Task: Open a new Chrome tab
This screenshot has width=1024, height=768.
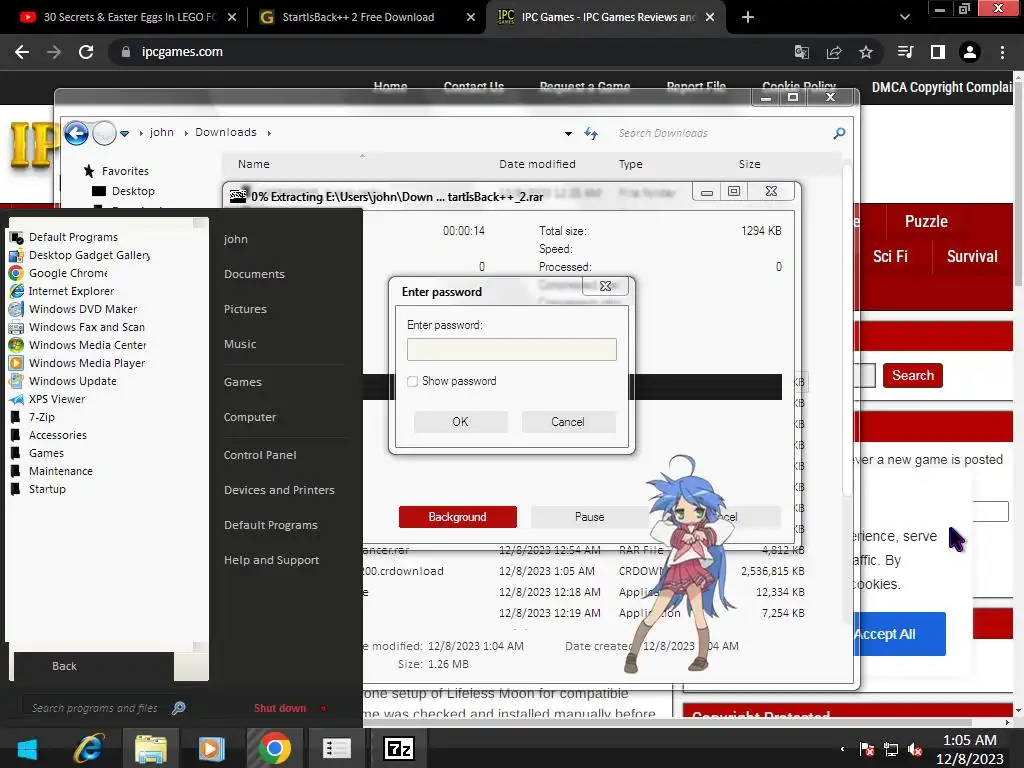Action: pyautogui.click(x=748, y=17)
